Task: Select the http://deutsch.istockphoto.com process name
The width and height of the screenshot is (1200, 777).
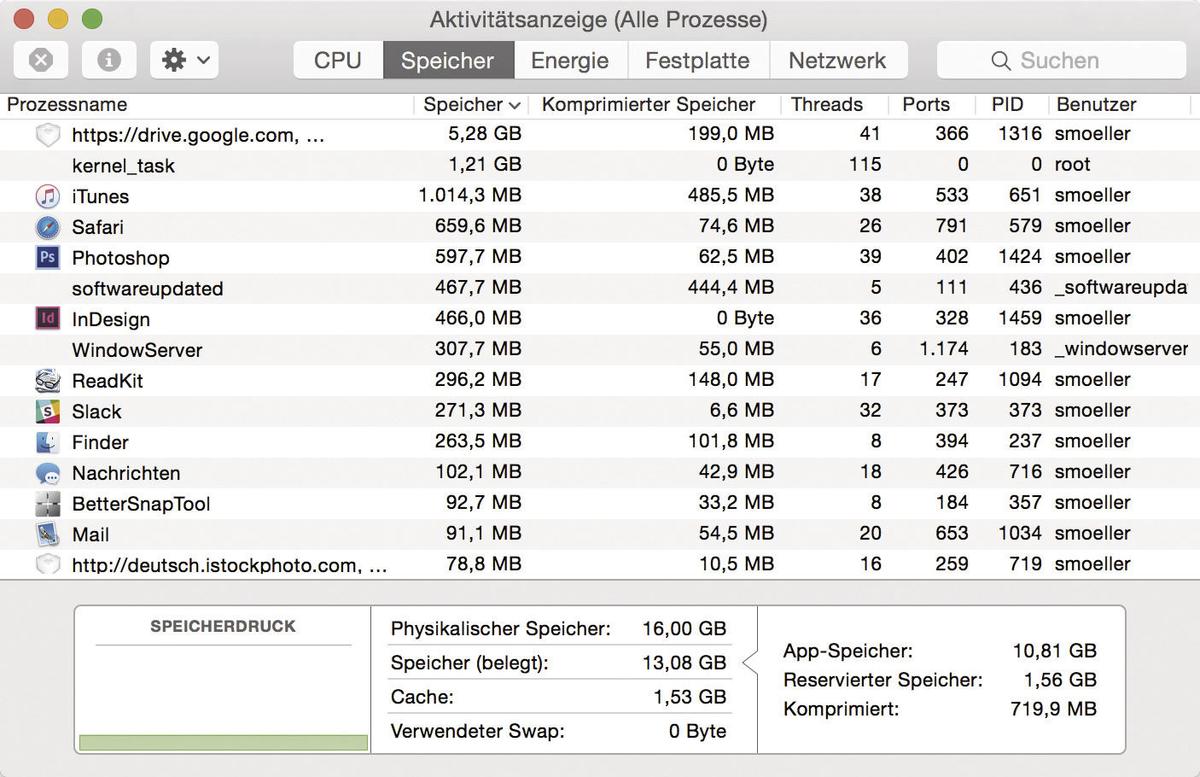Action: (x=229, y=566)
